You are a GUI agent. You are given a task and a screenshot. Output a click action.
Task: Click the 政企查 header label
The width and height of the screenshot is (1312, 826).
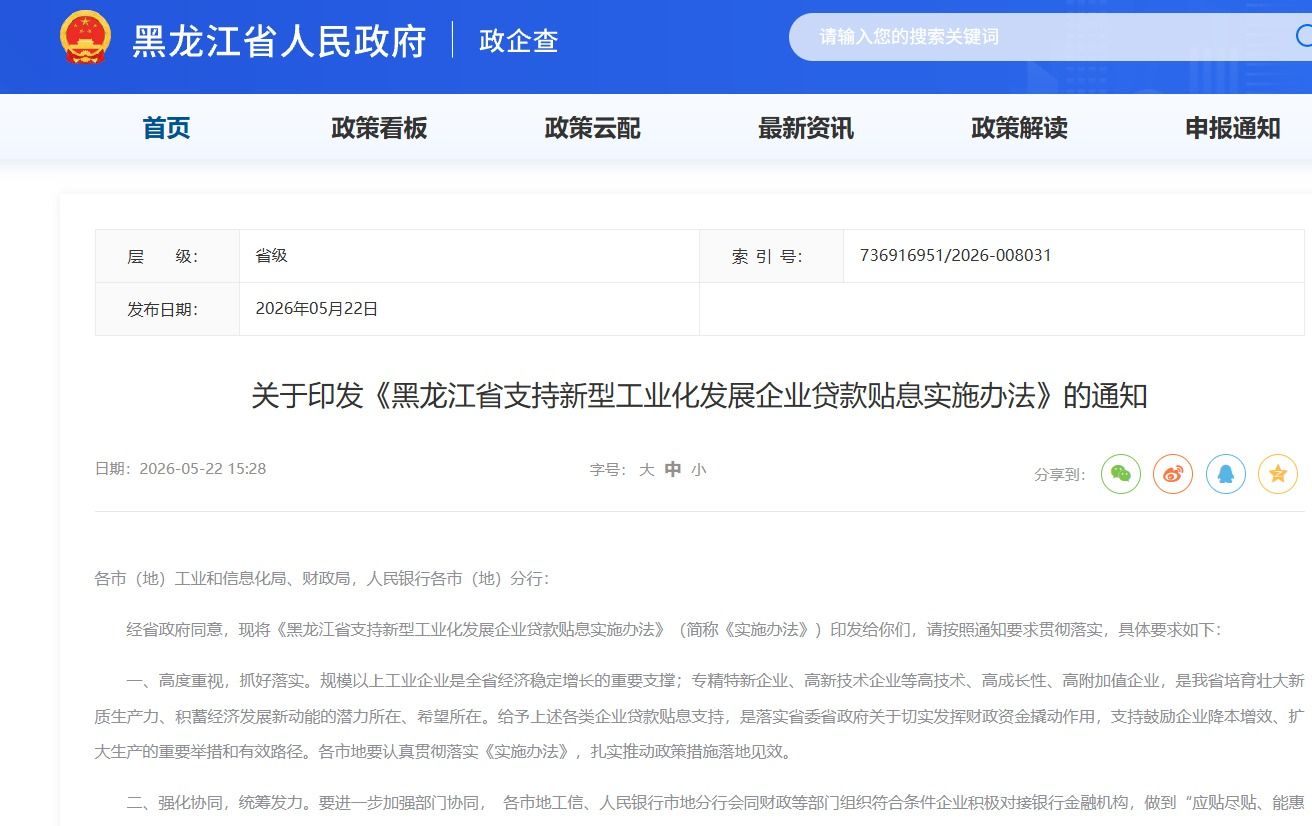[519, 41]
